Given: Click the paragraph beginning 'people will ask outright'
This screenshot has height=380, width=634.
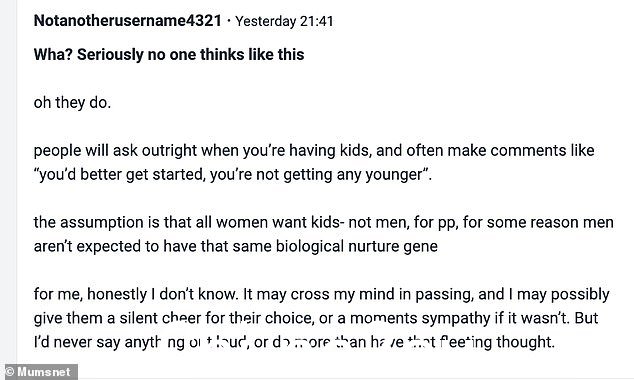Looking at the screenshot, I should 314,163.
